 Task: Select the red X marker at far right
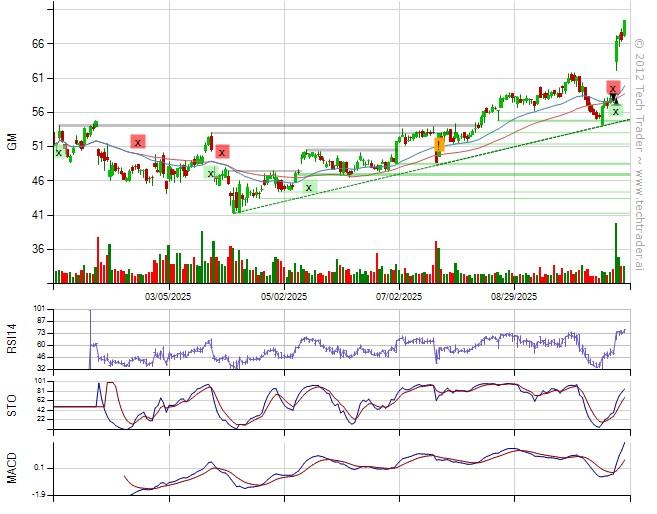613,89
